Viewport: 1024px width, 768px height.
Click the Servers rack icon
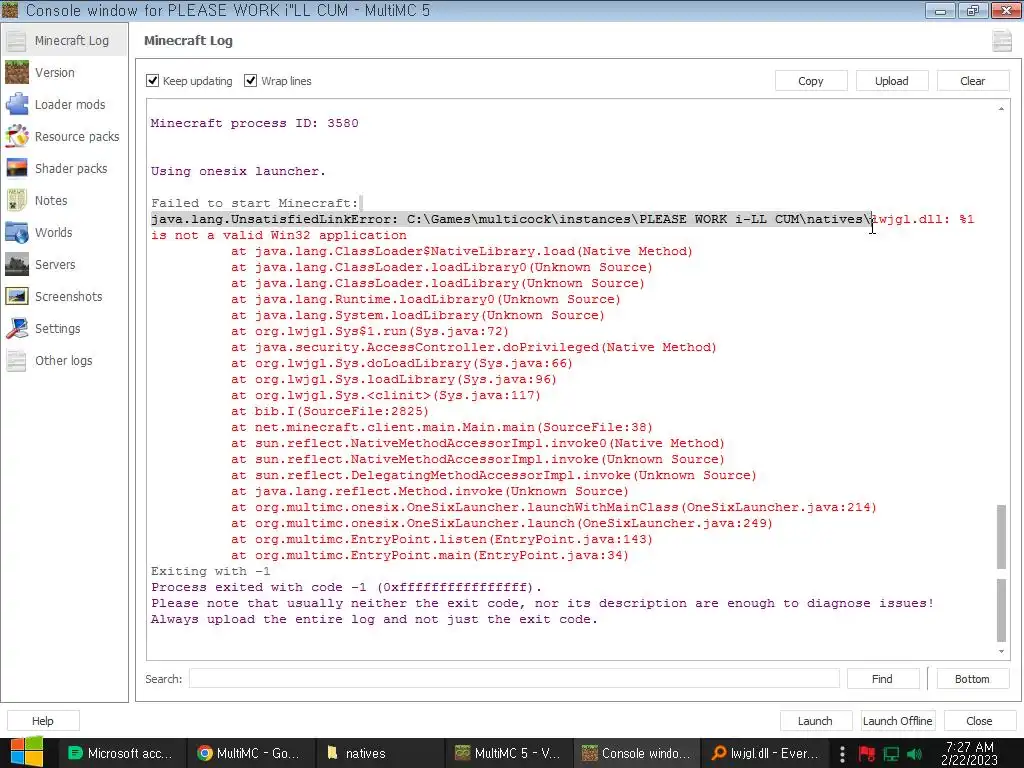tap(16, 264)
